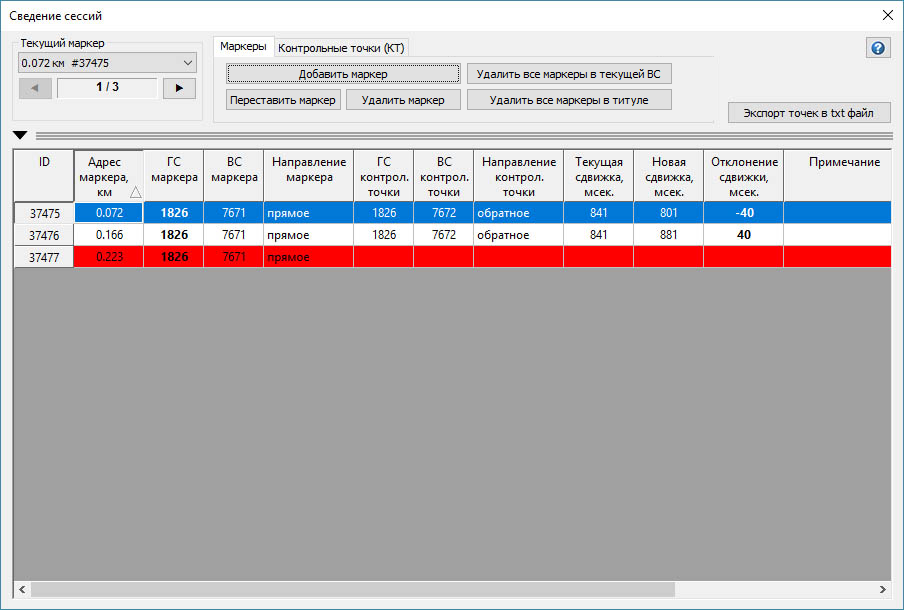904x610 pixels.
Task: Select the Маркеры tab
Action: pyautogui.click(x=243, y=47)
